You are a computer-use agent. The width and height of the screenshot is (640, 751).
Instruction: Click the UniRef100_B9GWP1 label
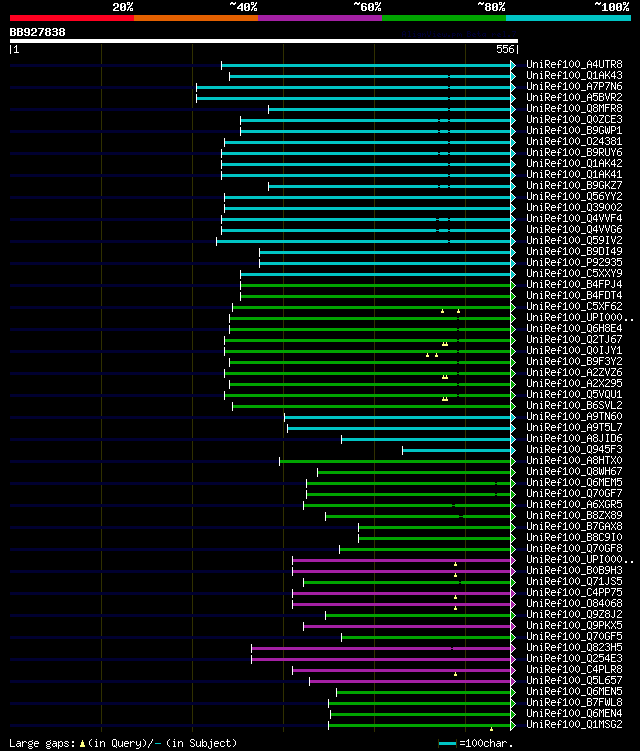574,130
